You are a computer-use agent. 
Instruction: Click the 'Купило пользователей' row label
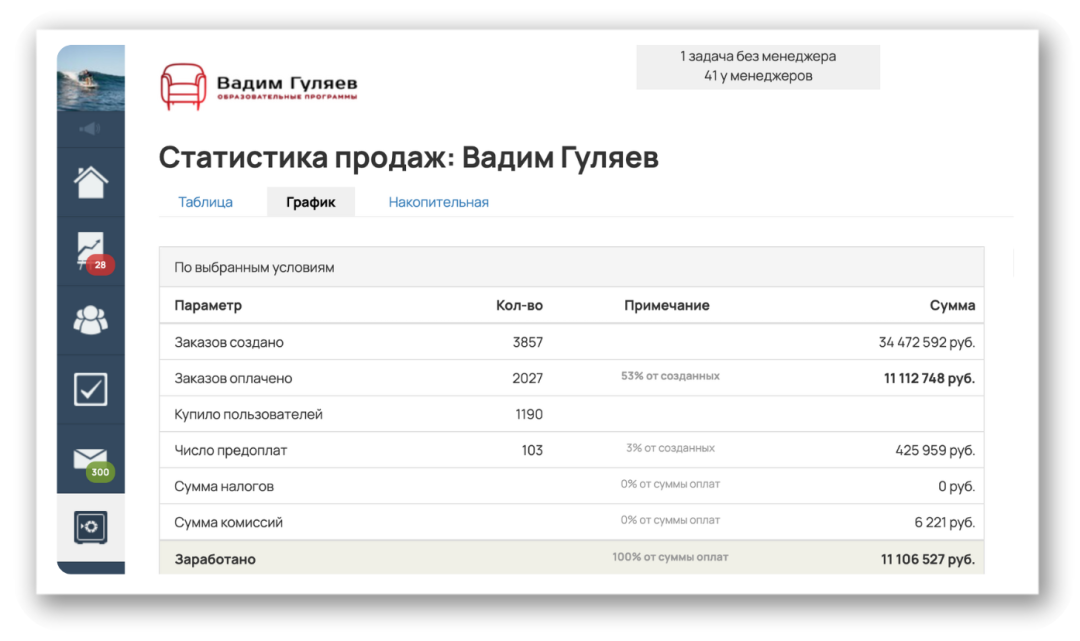click(248, 414)
